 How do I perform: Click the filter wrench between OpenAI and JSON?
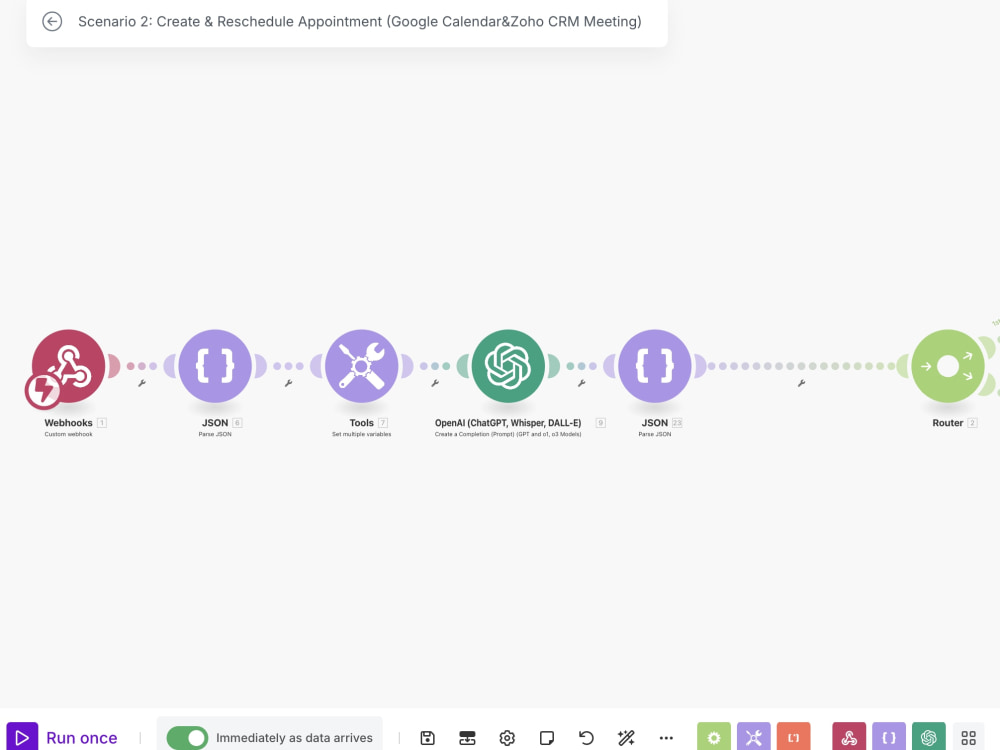pyautogui.click(x=582, y=383)
